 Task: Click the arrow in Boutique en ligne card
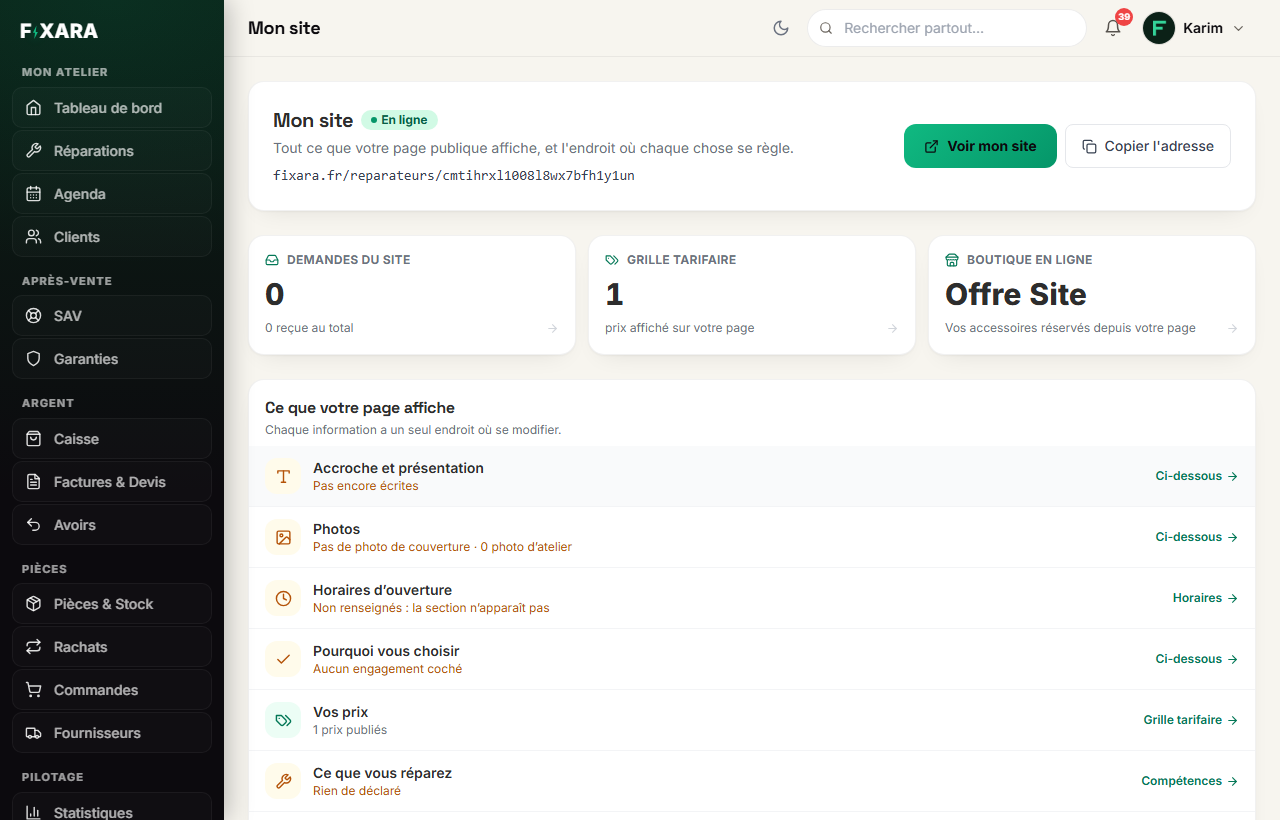1233,328
